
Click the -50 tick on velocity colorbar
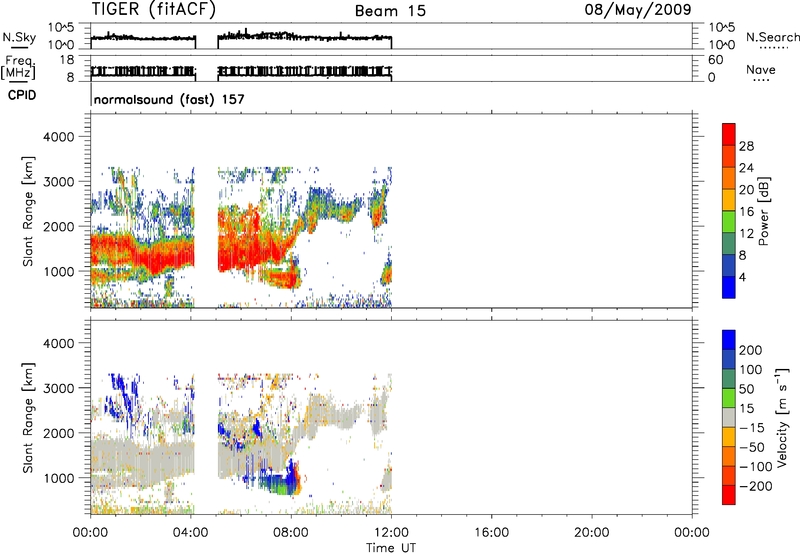[x=752, y=447]
